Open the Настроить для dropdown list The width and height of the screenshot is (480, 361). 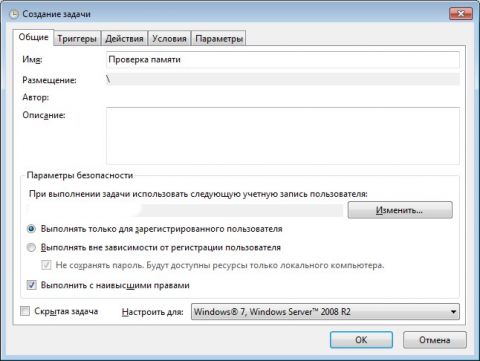pyautogui.click(x=325, y=312)
